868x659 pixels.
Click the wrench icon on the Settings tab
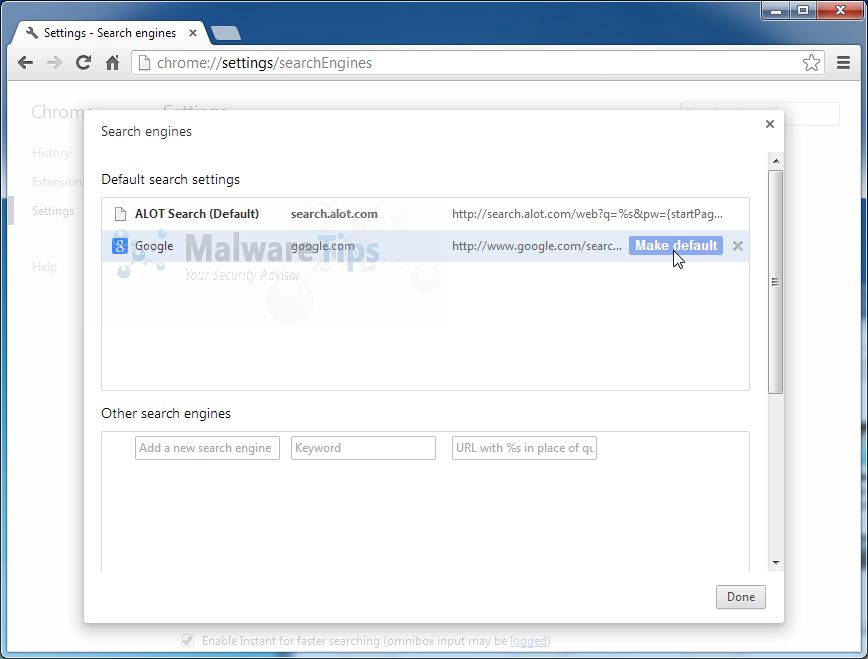(x=32, y=33)
